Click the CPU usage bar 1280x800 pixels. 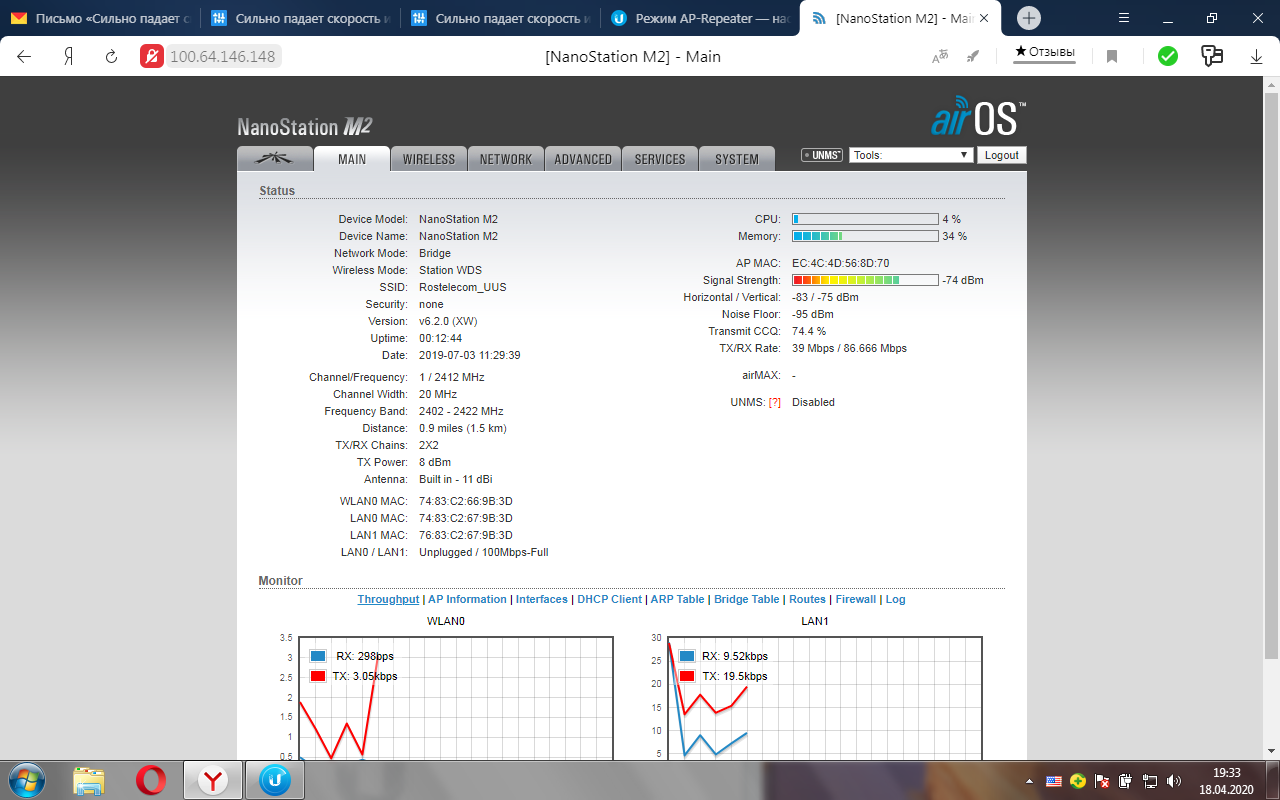[x=865, y=219]
